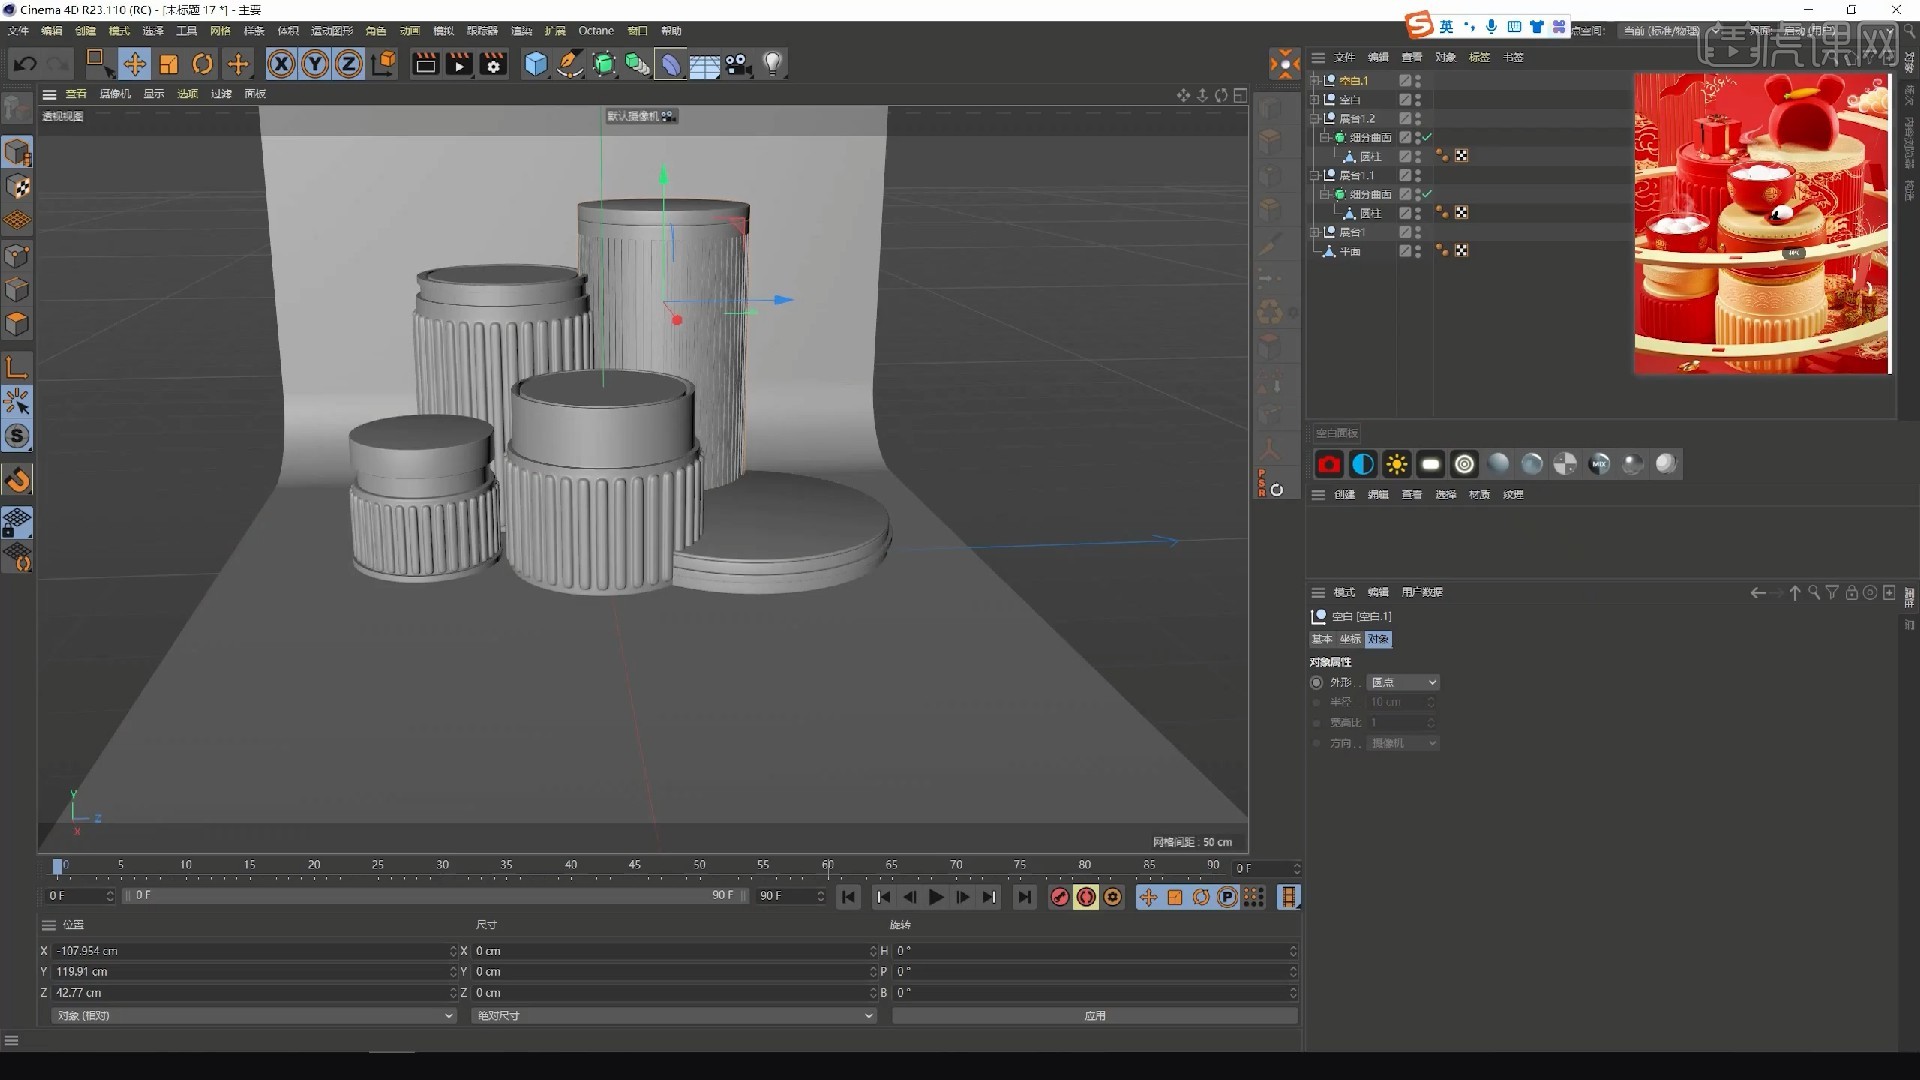This screenshot has width=1920, height=1080.
Task: Open the object manager 标签 menu
Action: [x=1479, y=57]
